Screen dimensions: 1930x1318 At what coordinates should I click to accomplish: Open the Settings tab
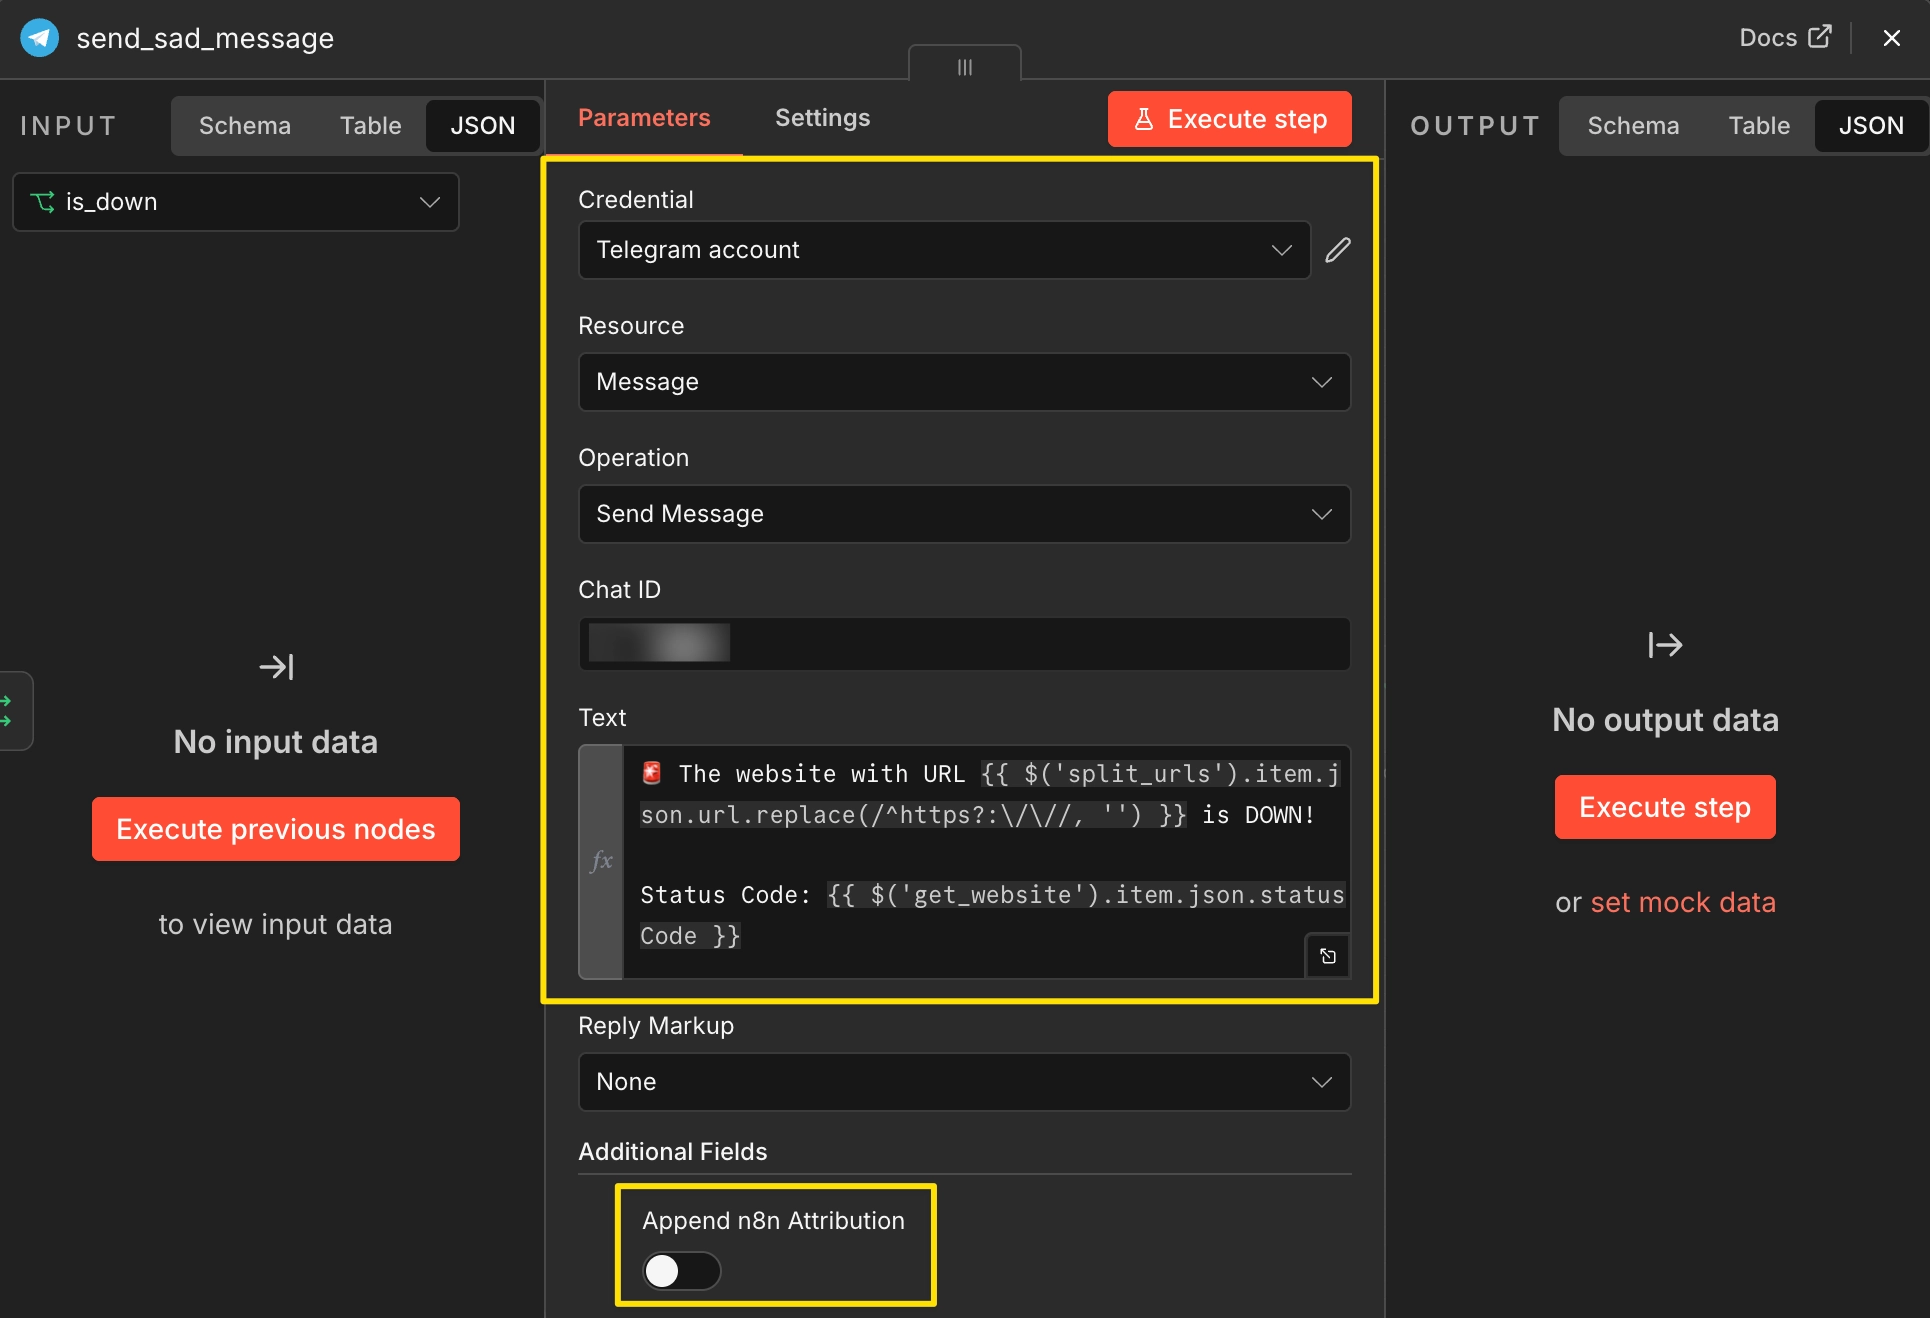pos(822,118)
